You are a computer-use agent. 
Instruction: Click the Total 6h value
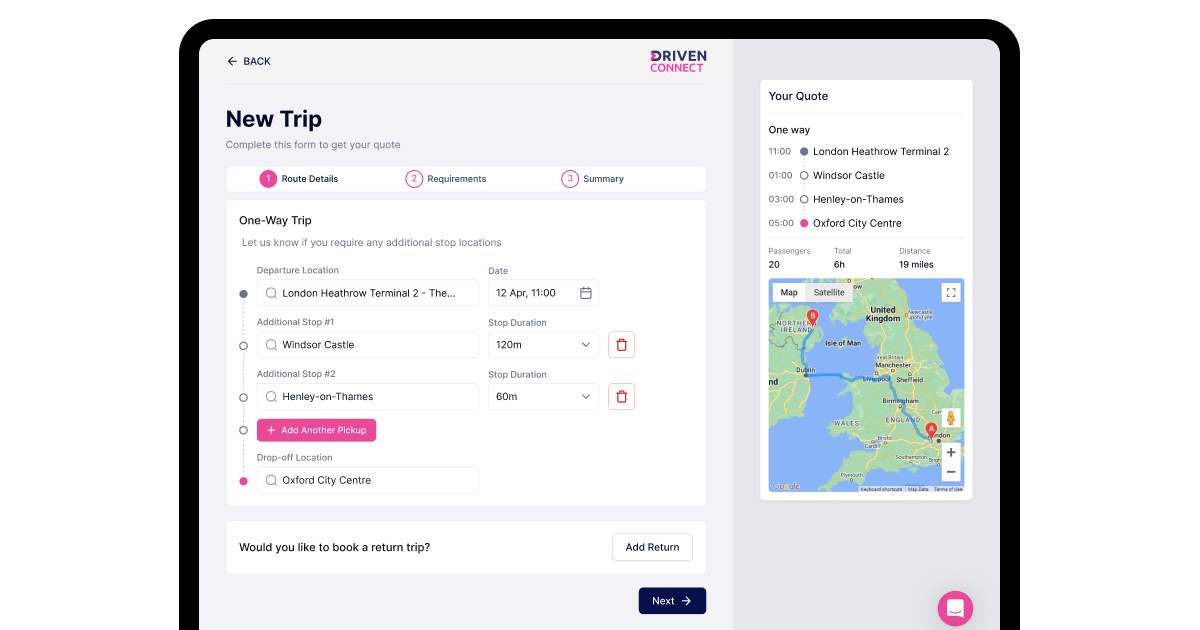[840, 265]
